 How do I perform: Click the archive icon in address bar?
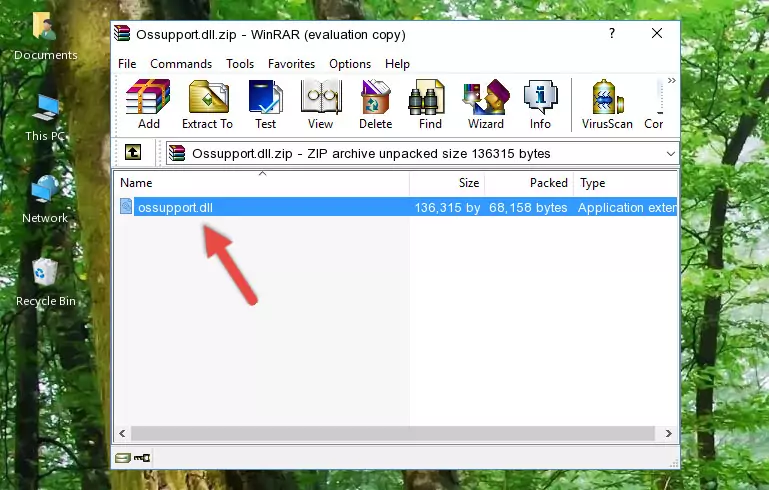pos(177,154)
